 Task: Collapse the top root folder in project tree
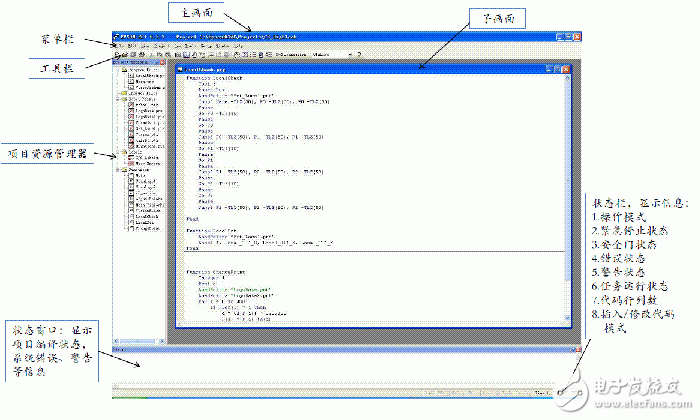pos(119,71)
